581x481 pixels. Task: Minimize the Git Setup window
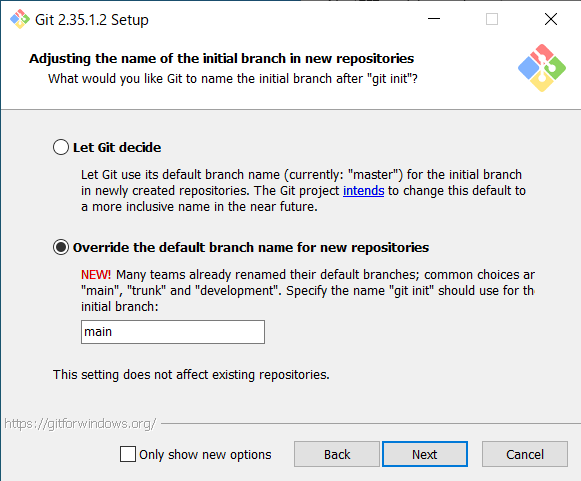pyautogui.click(x=434, y=19)
